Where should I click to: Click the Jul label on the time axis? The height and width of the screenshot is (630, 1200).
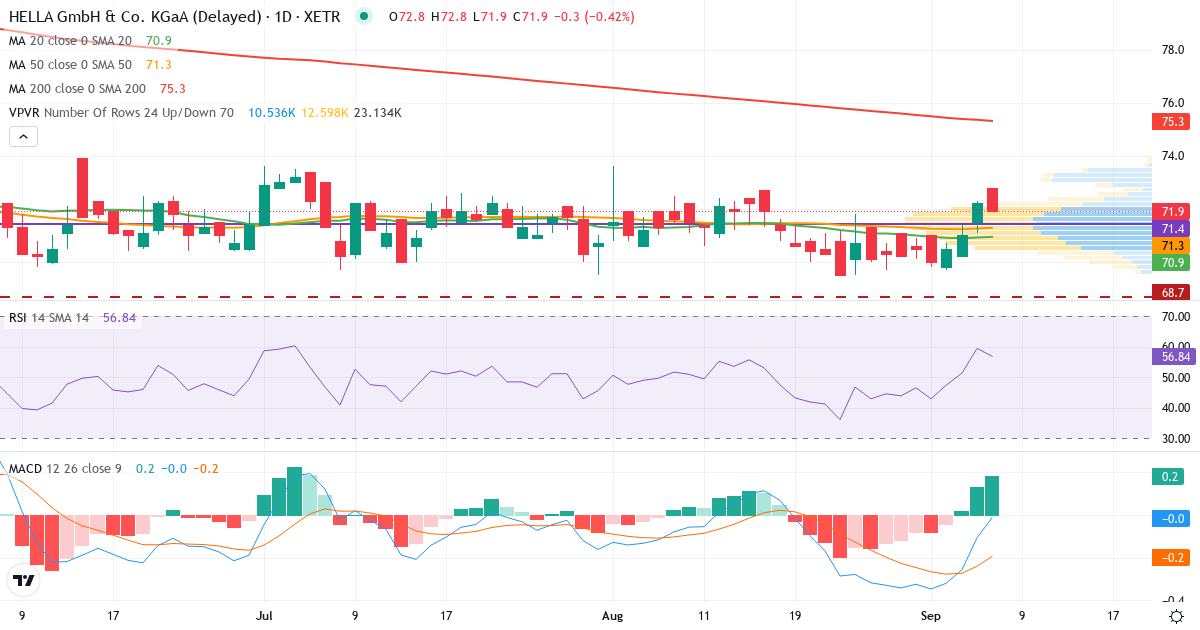pyautogui.click(x=265, y=616)
